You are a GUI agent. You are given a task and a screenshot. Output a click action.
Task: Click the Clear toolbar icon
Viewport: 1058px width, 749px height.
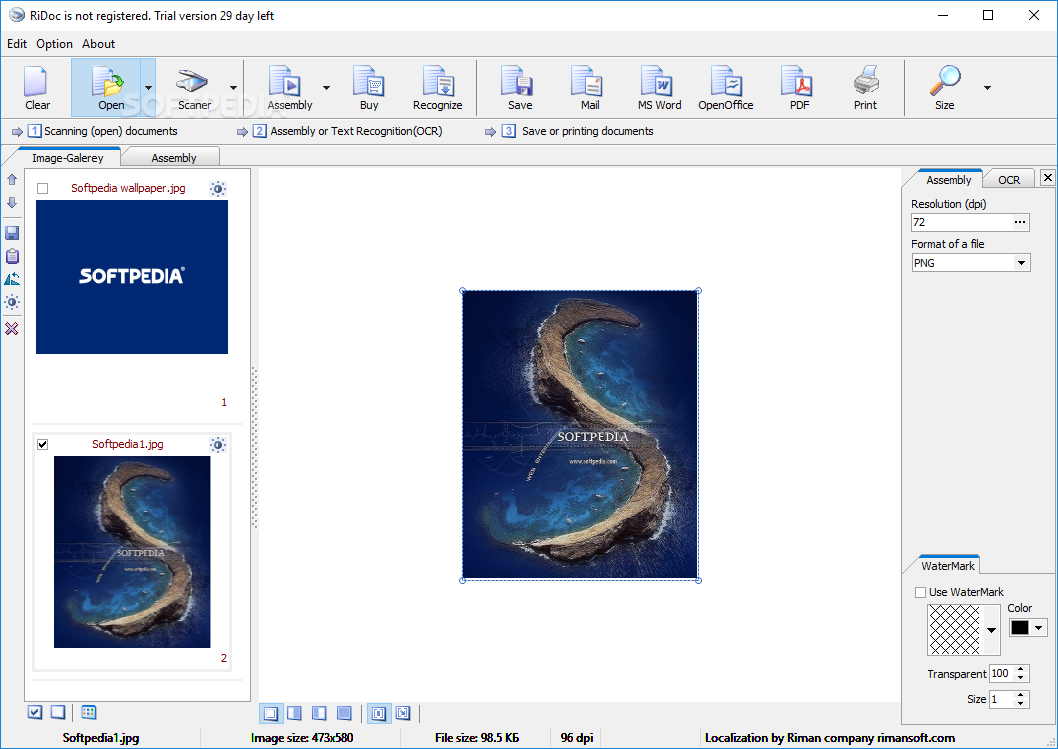click(x=37, y=88)
